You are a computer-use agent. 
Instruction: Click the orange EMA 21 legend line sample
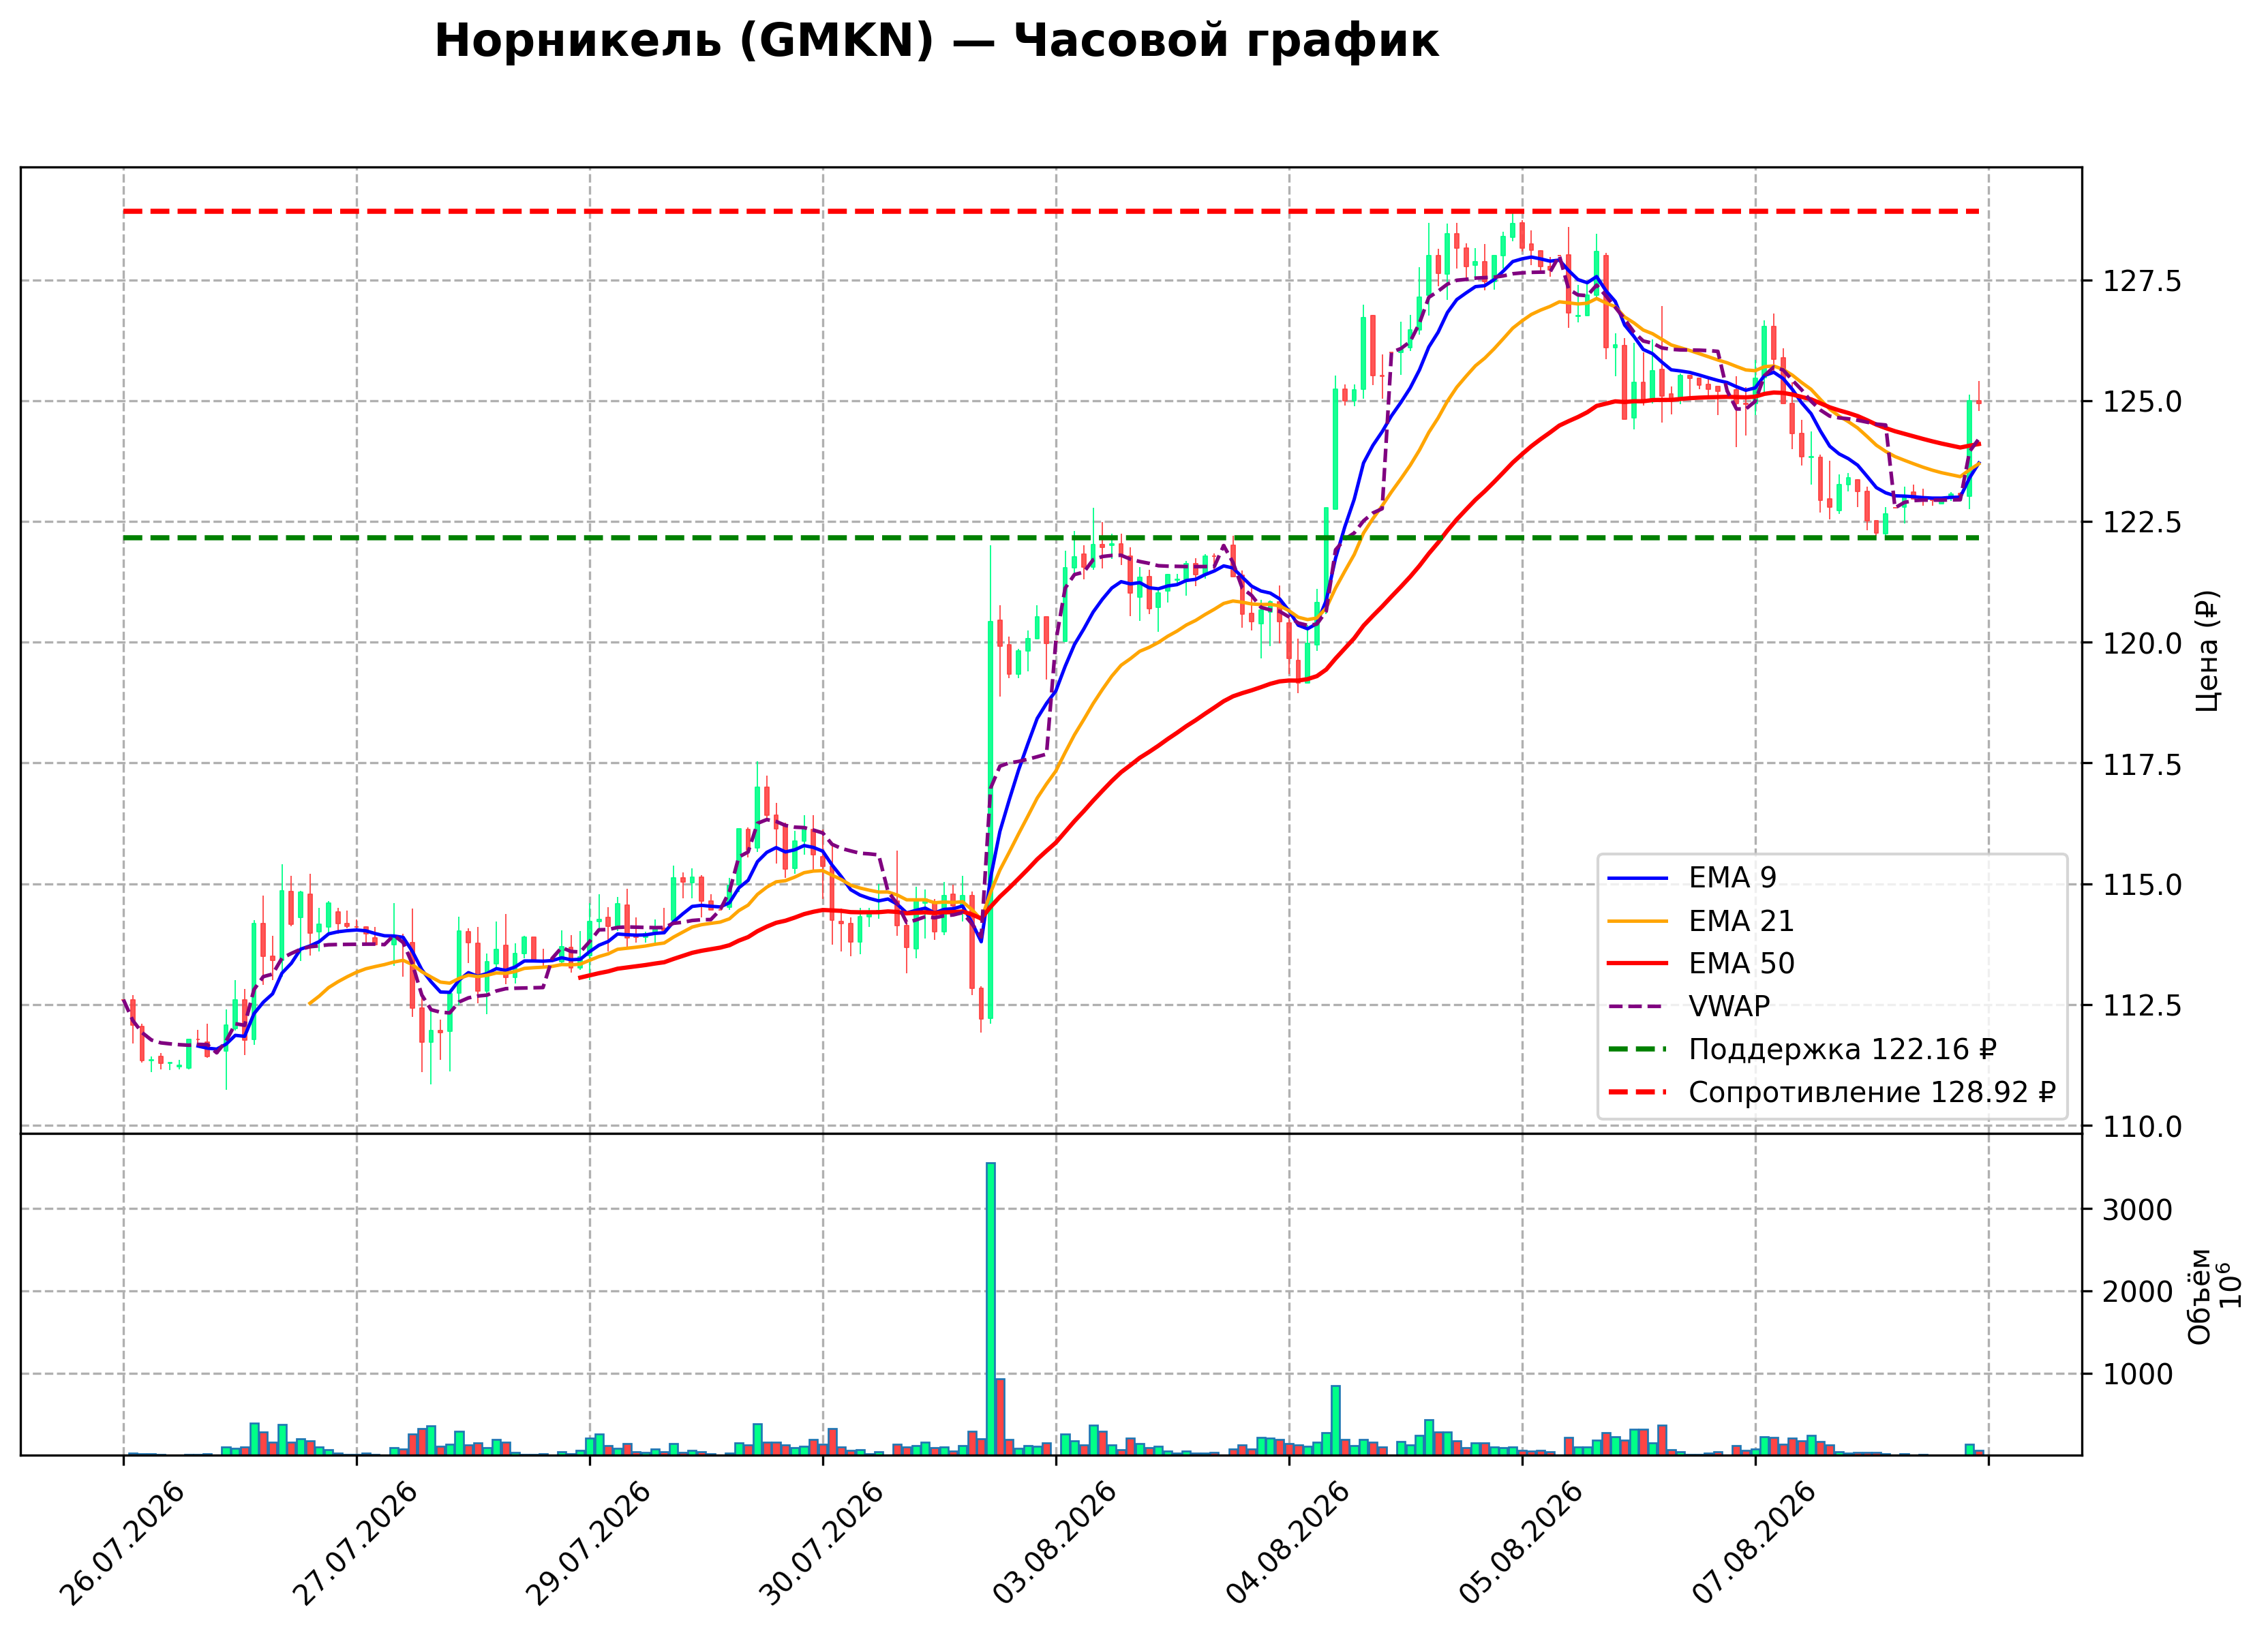(x=1638, y=921)
